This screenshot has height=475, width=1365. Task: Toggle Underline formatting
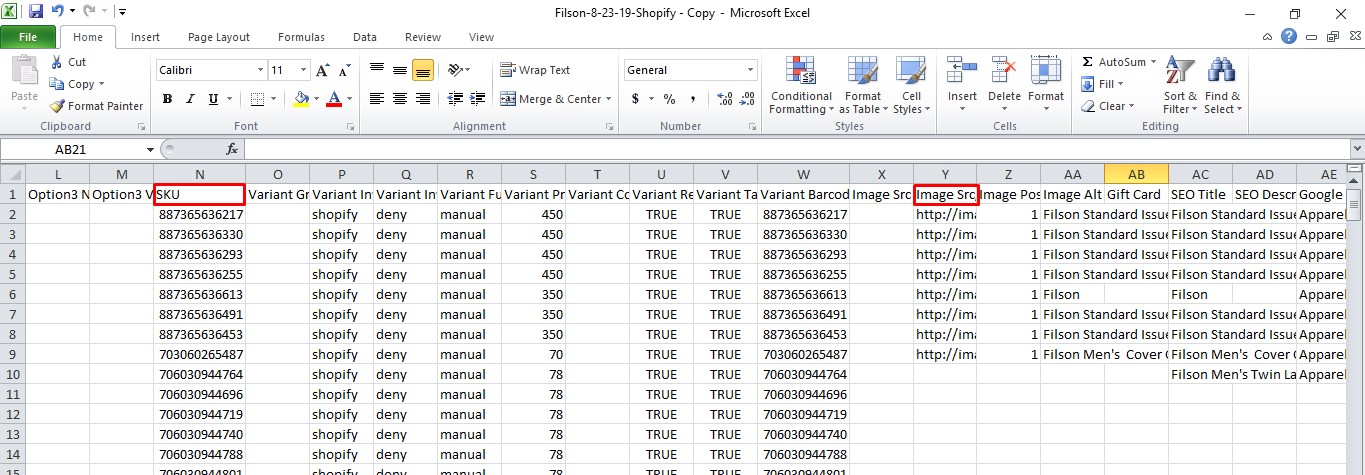coord(213,99)
